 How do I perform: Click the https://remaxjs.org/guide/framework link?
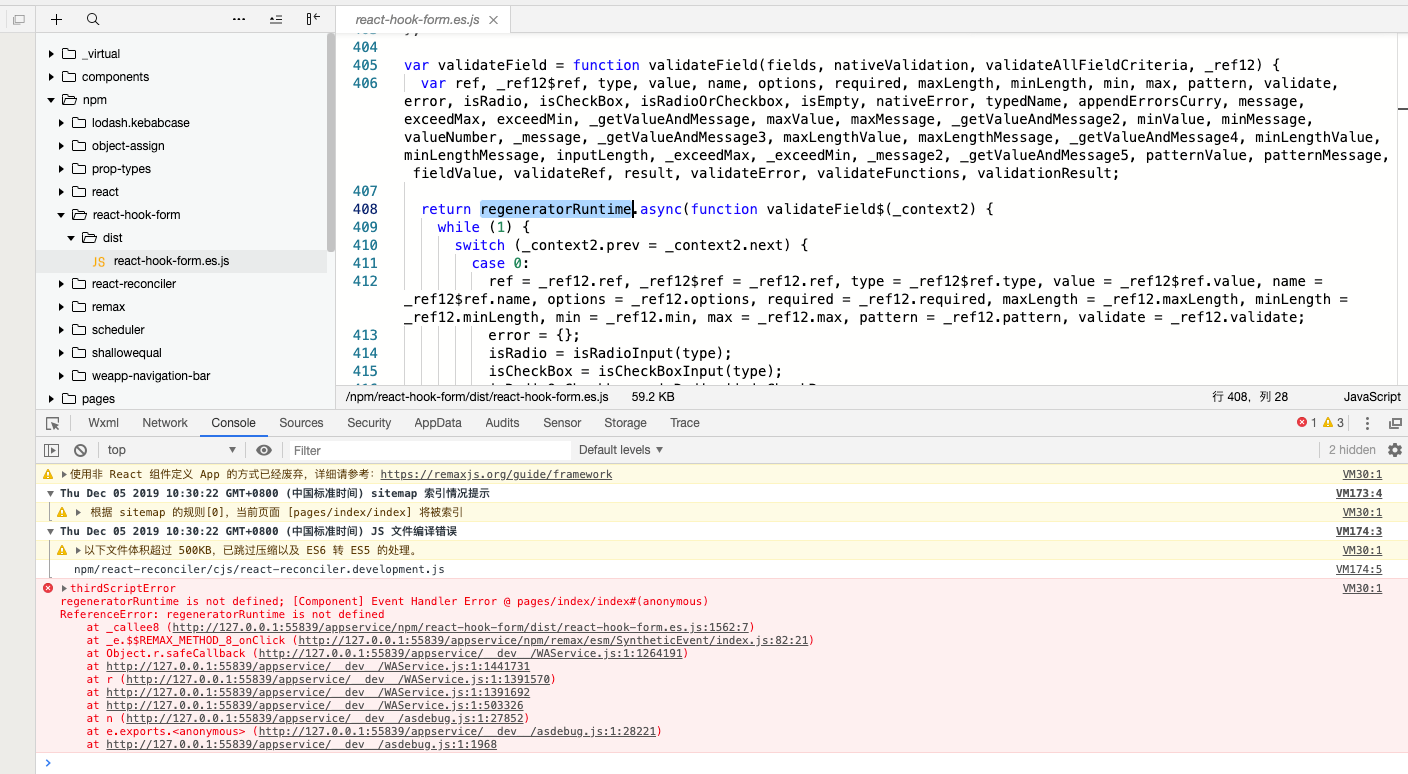pos(495,473)
